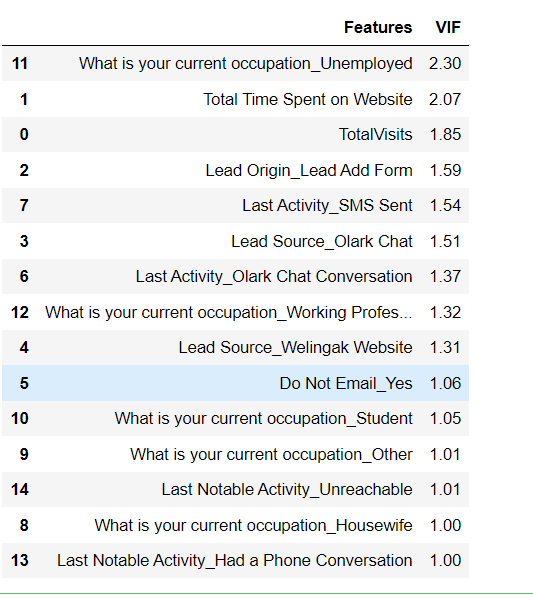This screenshot has width=533, height=598.
Task: Click occupation_Student feature cell
Action: pos(263,418)
